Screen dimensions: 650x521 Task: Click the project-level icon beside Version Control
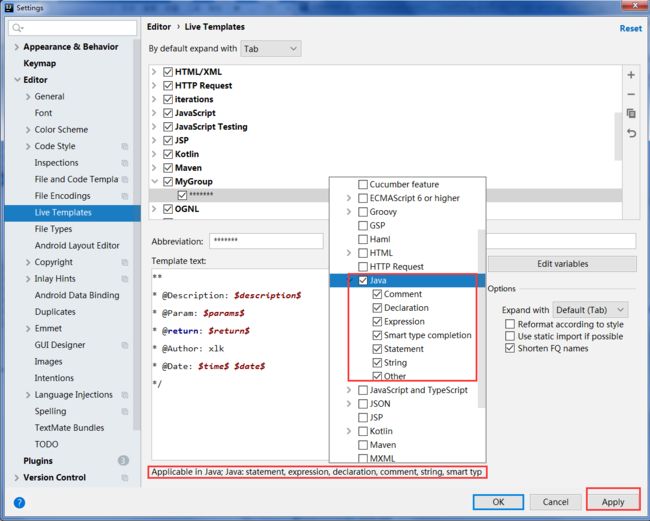coord(124,478)
